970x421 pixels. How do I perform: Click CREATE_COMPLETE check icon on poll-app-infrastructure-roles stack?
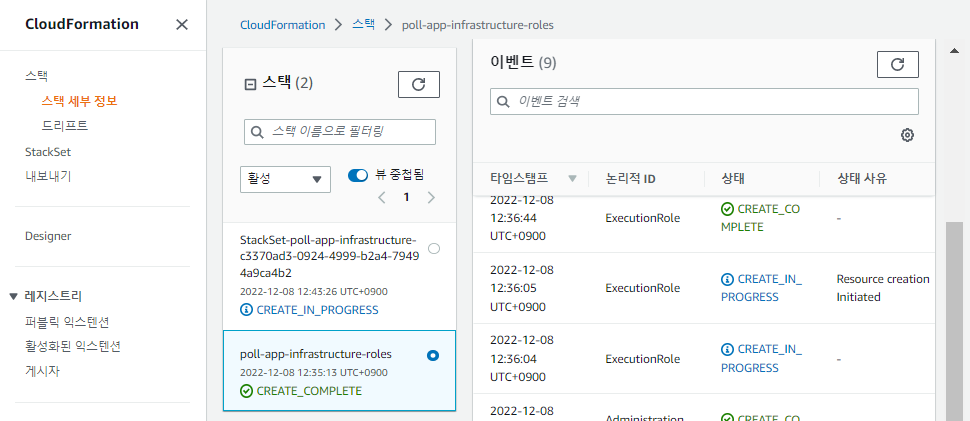click(246, 391)
